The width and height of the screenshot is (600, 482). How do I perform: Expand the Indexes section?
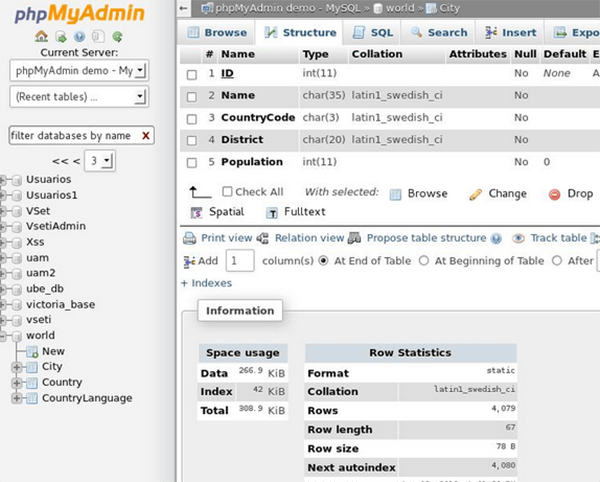207,283
